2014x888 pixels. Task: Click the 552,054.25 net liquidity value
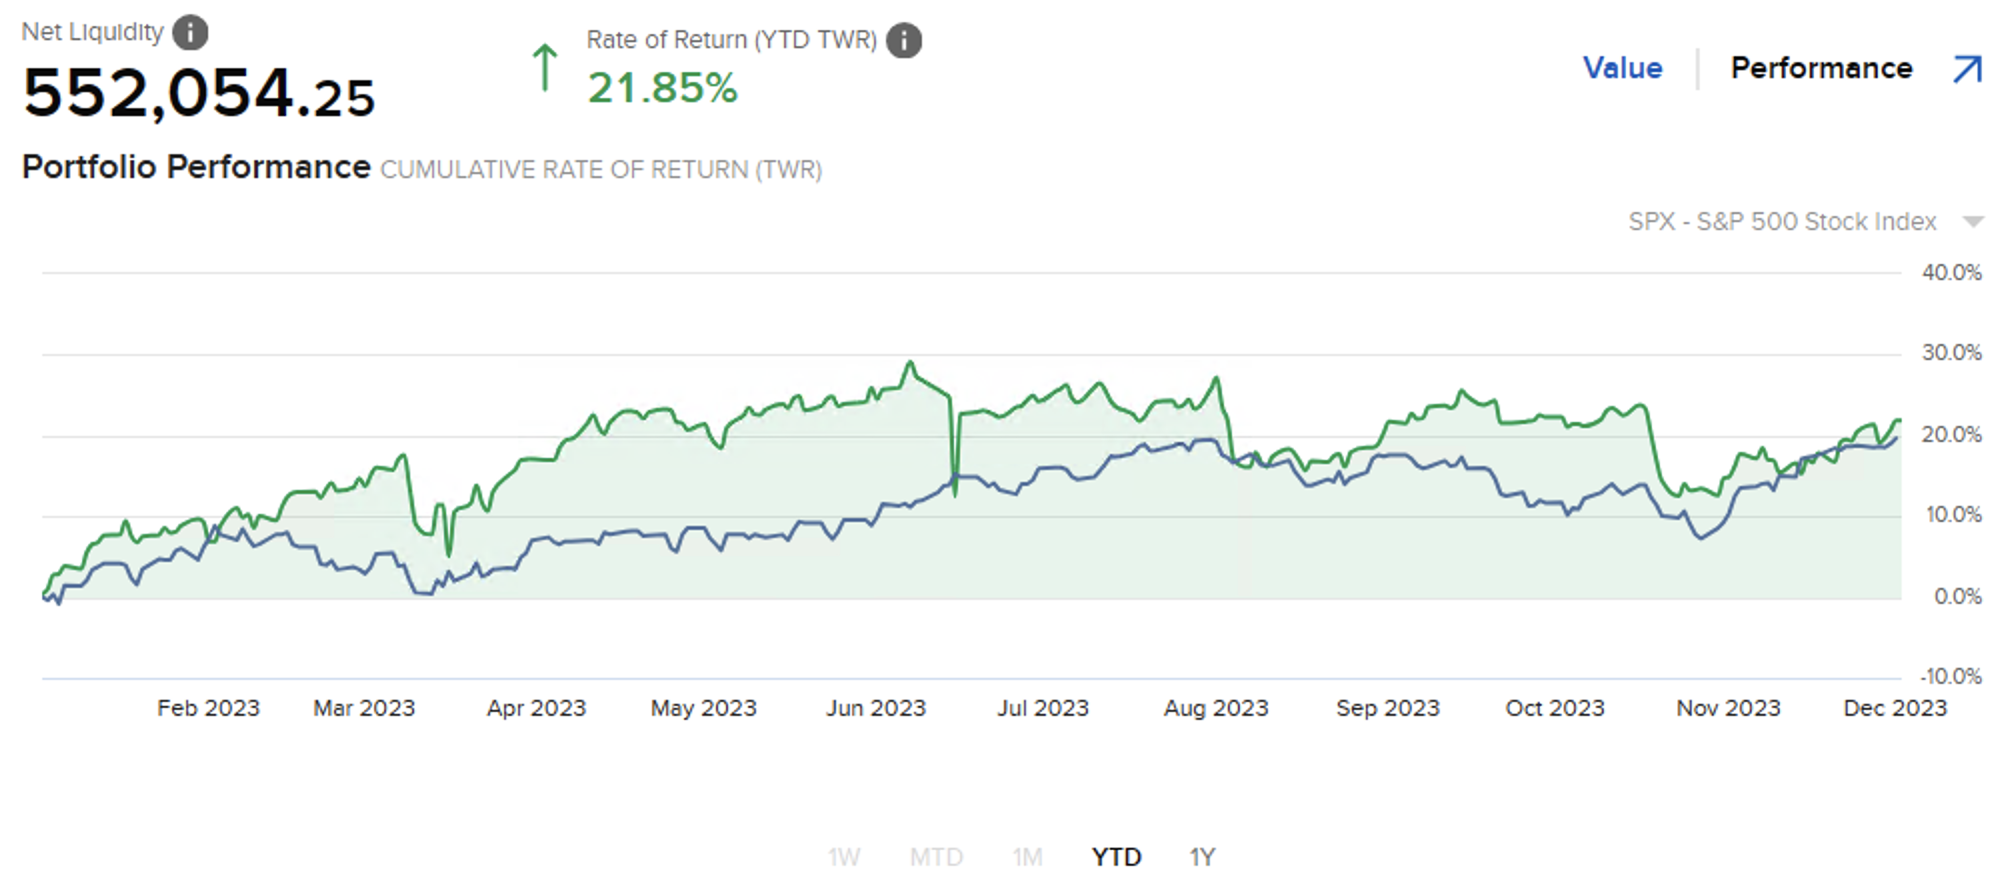199,94
